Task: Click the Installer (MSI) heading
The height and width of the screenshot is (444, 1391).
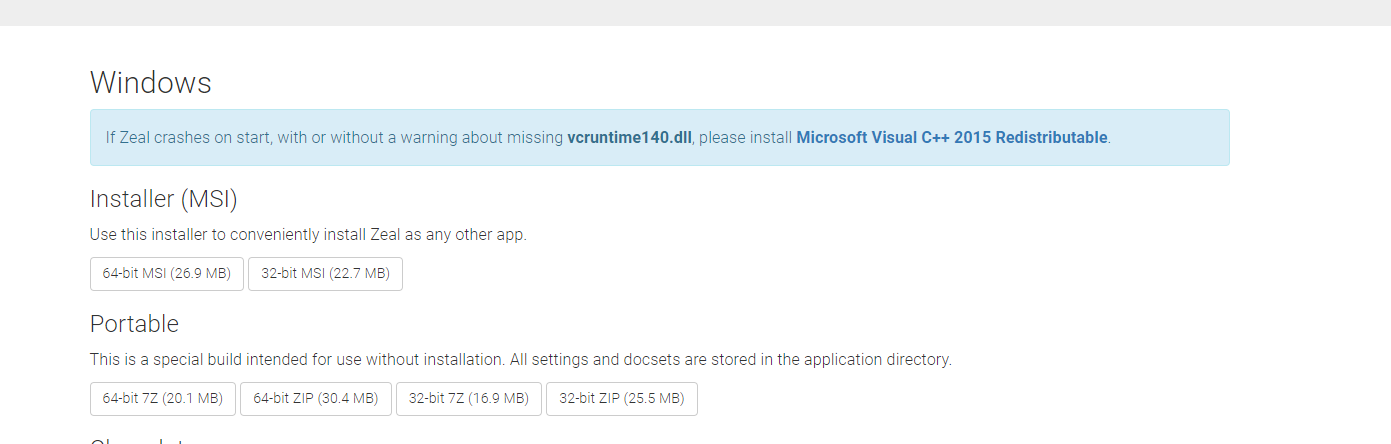Action: coord(164,199)
